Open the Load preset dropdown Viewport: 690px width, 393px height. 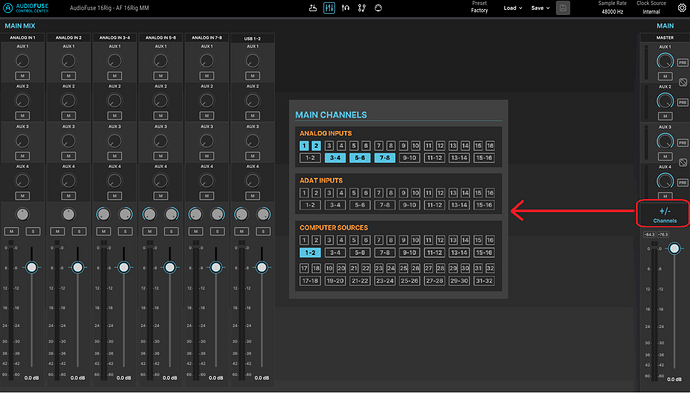coord(513,8)
